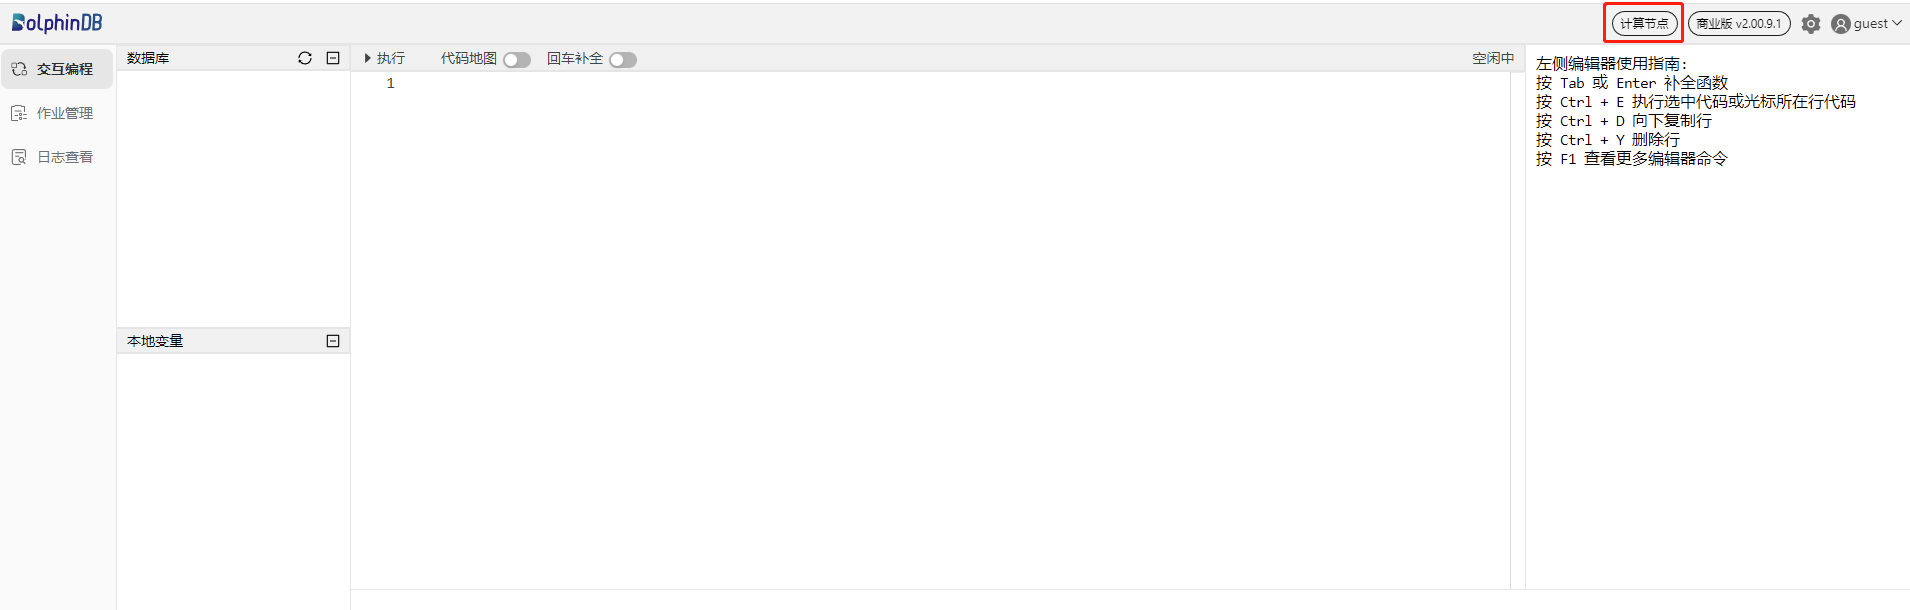Click the DolphinDB logo
Image resolution: width=1910 pixels, height=610 pixels.
click(x=57, y=22)
